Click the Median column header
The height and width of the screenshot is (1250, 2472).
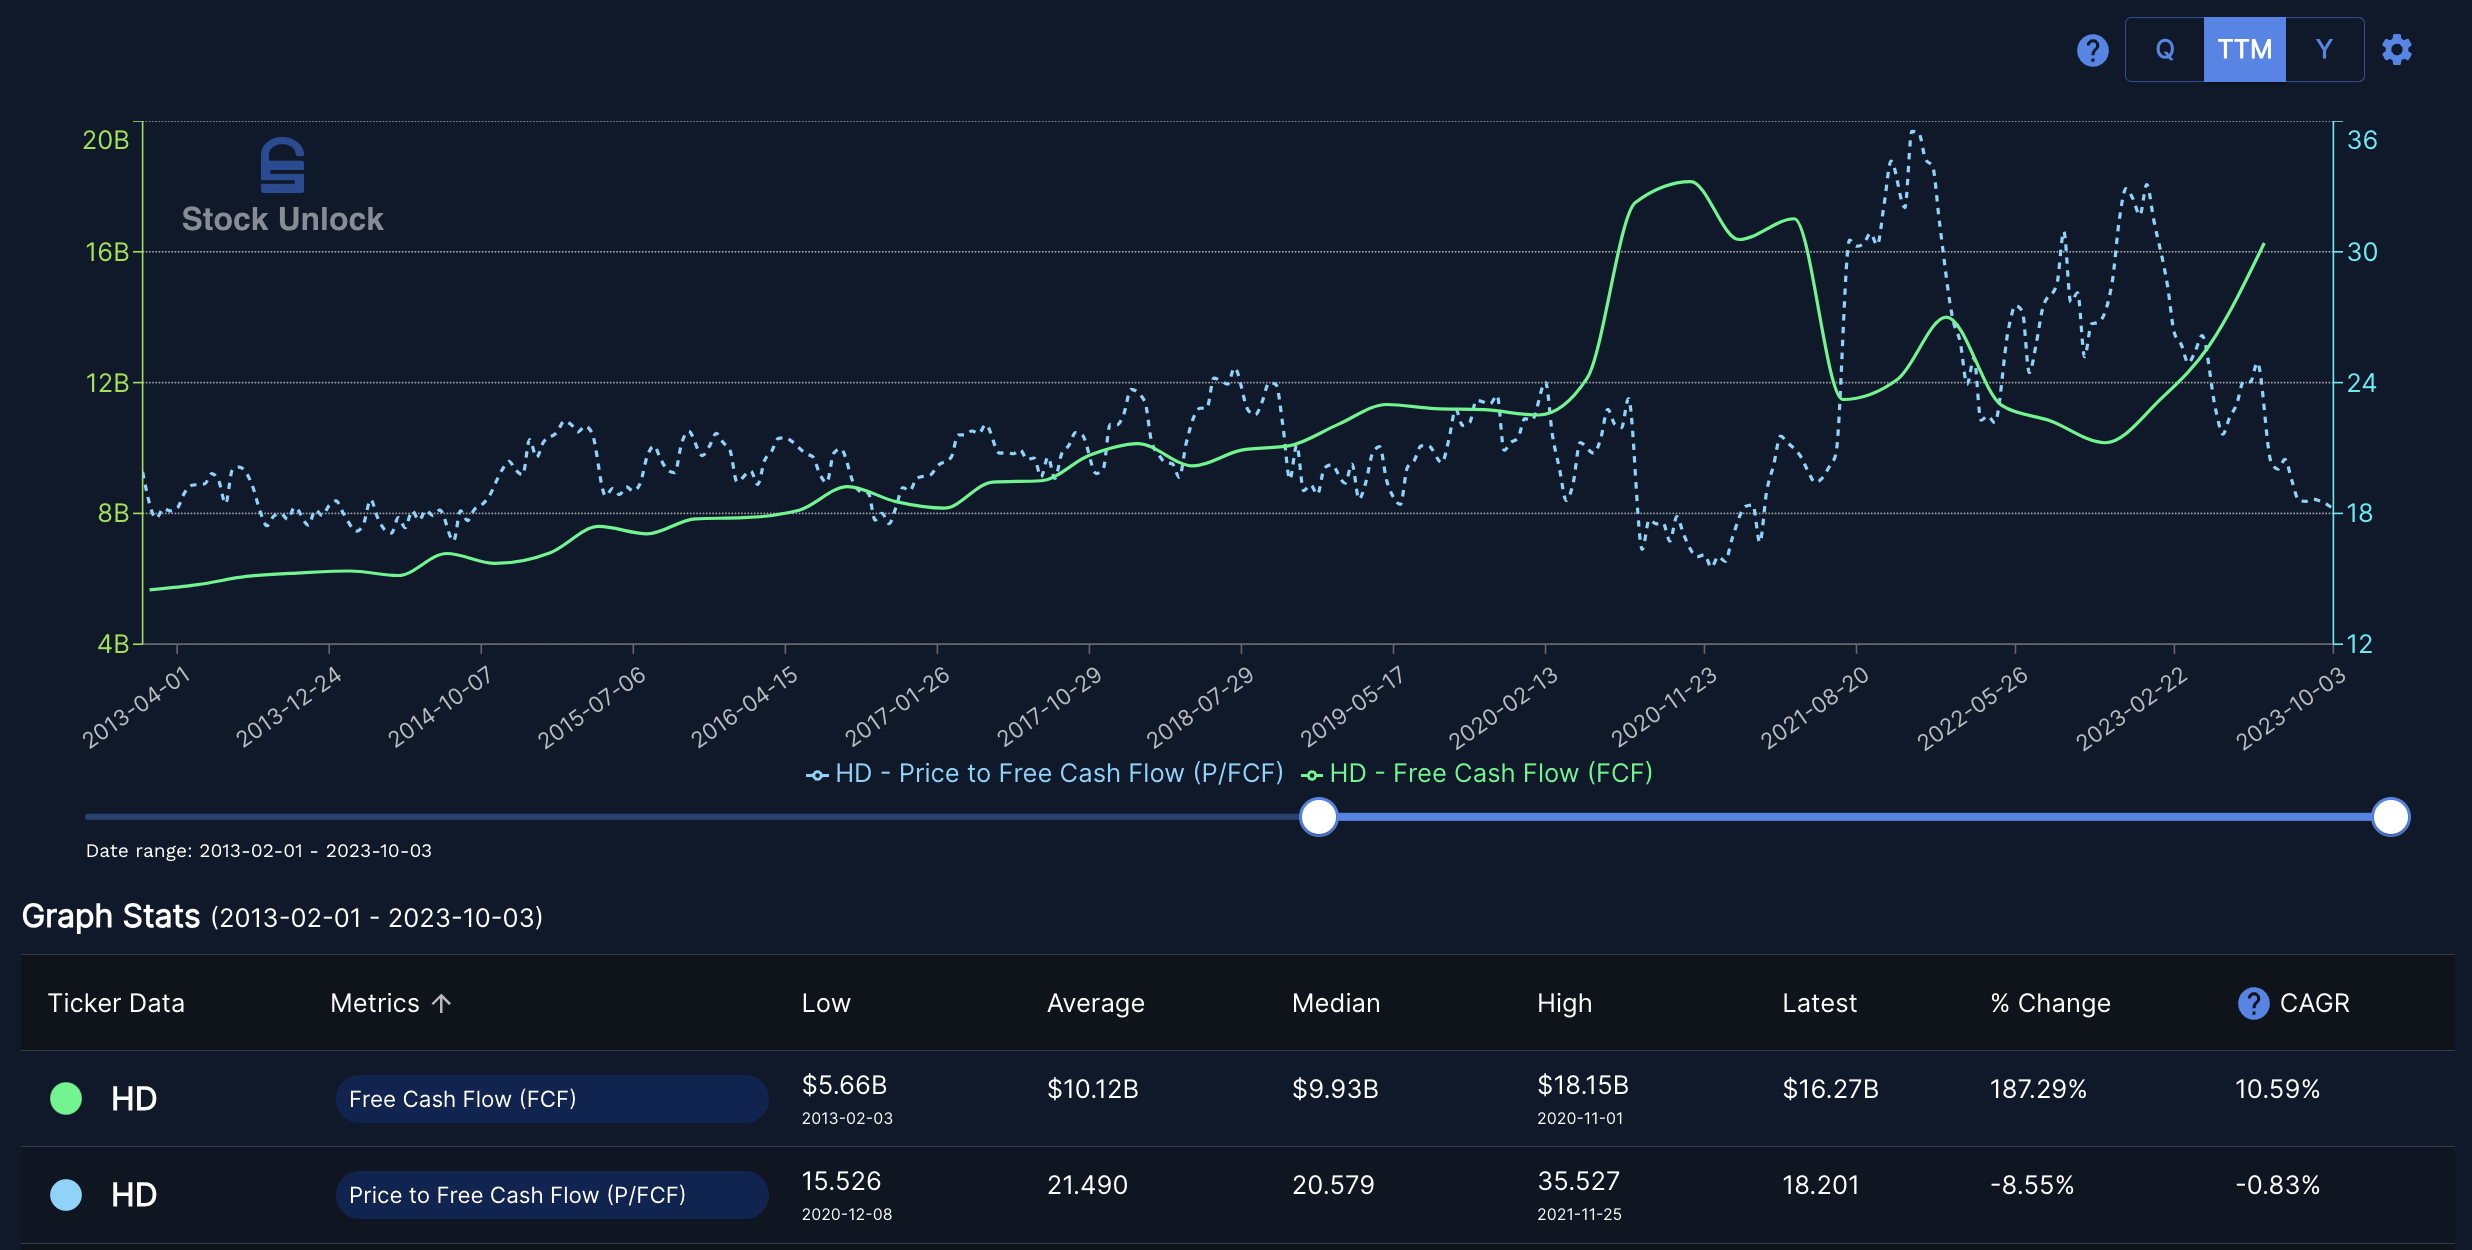[1336, 1003]
